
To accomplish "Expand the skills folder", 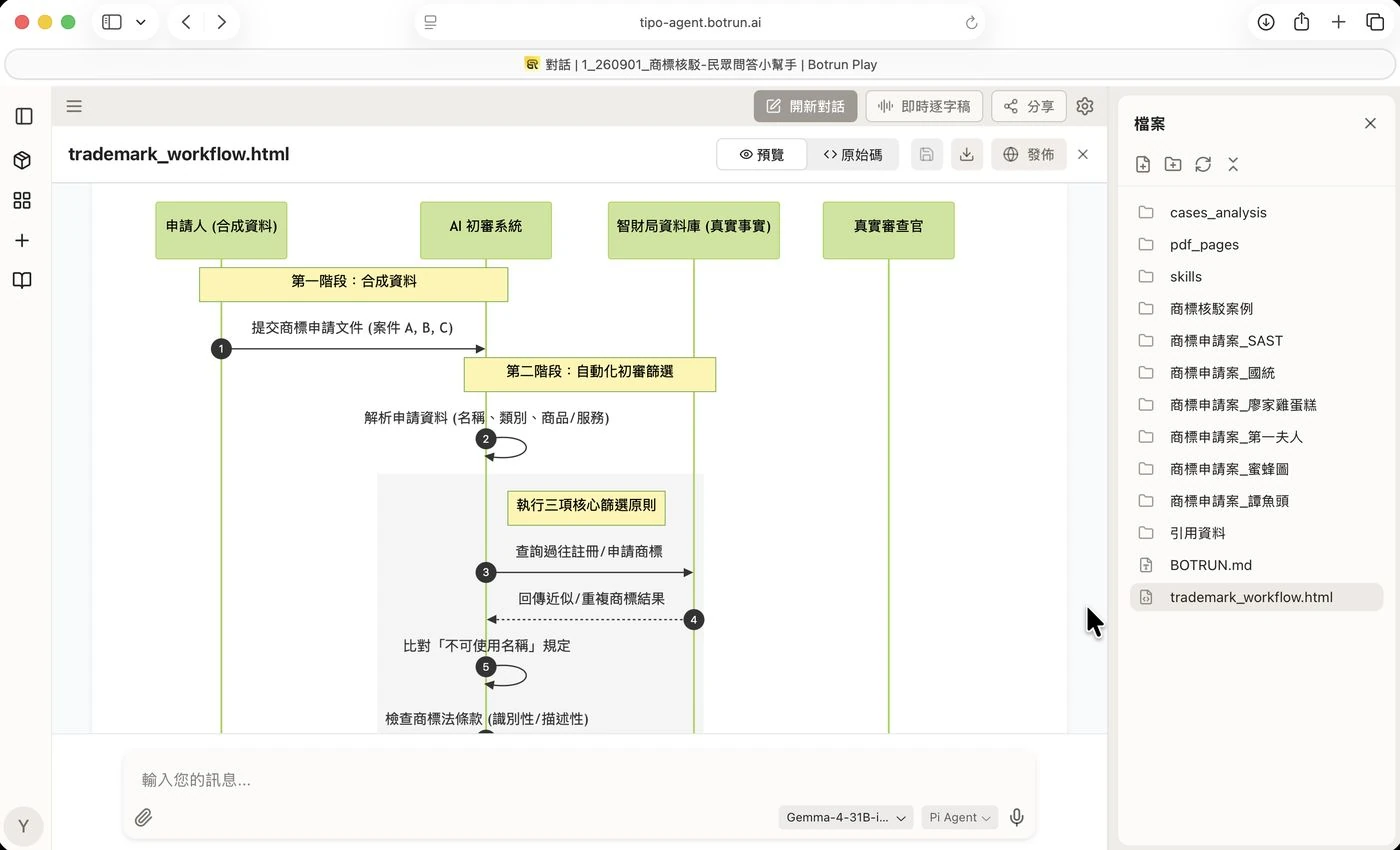I will (x=1257, y=276).
